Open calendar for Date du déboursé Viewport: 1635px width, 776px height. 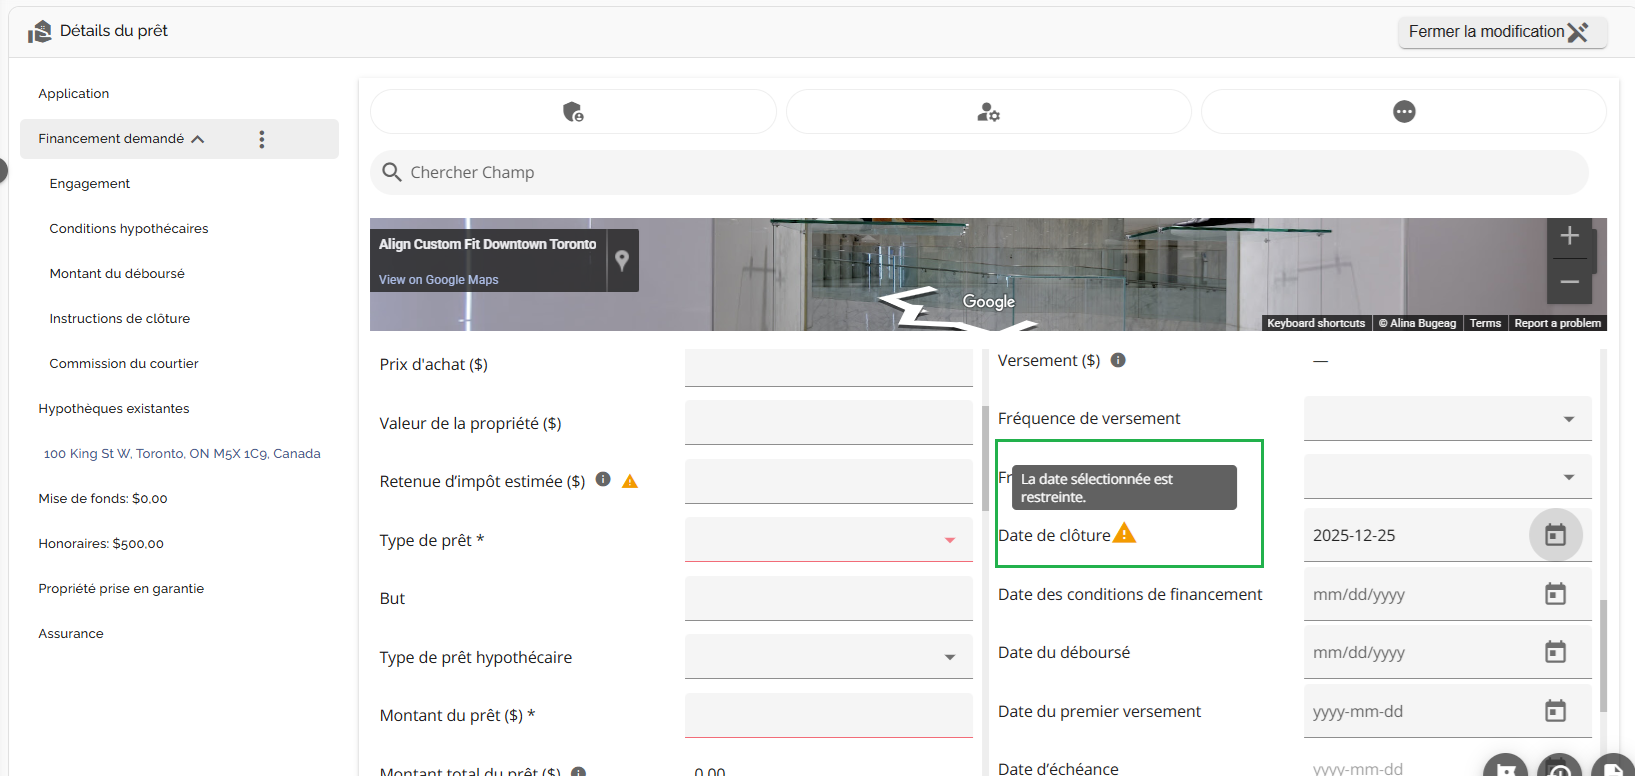click(x=1555, y=652)
